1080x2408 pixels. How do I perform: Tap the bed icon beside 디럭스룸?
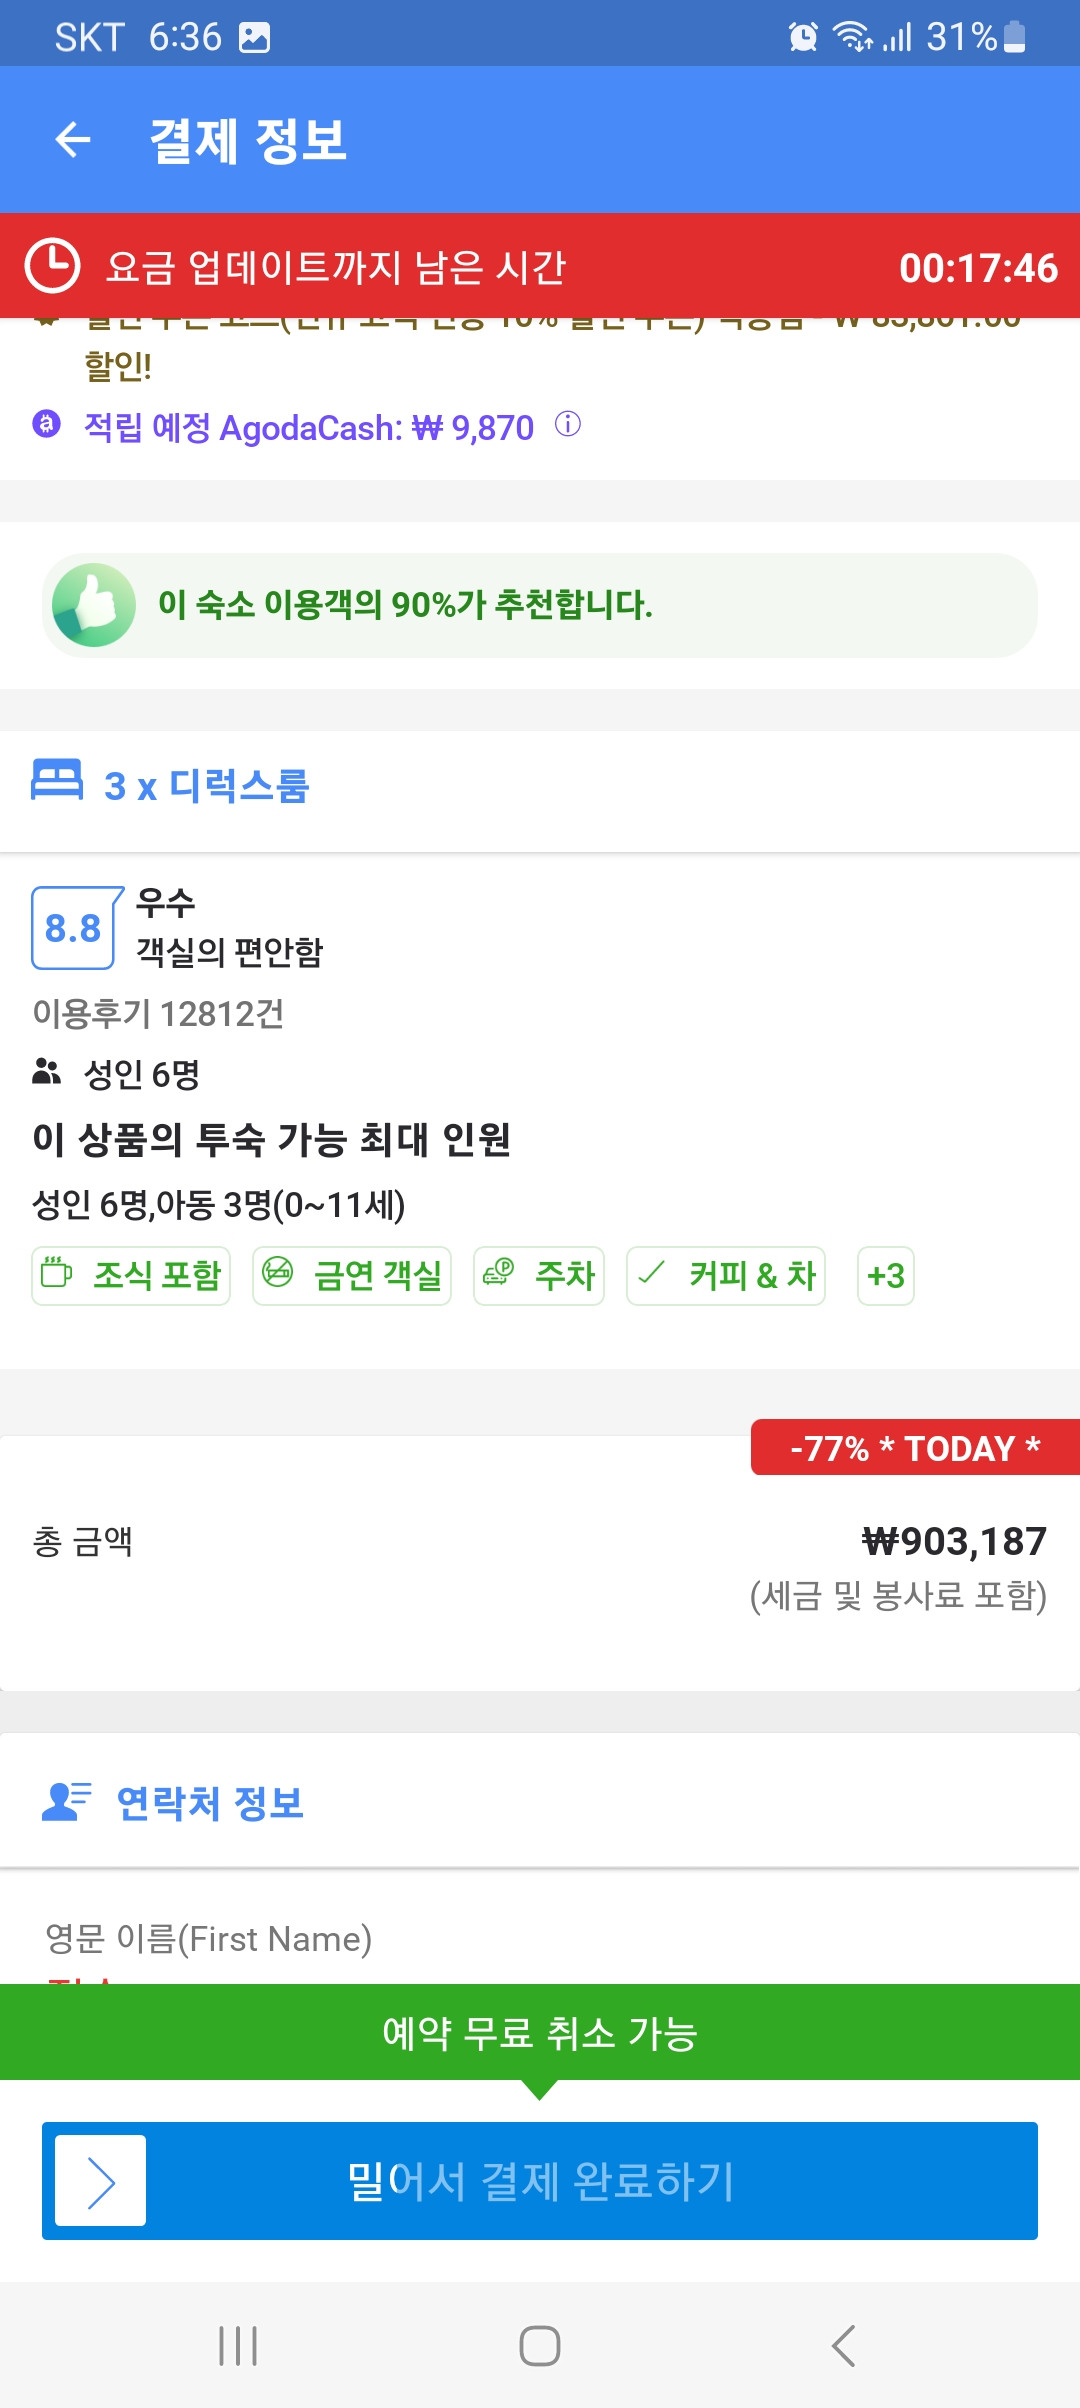tap(57, 780)
